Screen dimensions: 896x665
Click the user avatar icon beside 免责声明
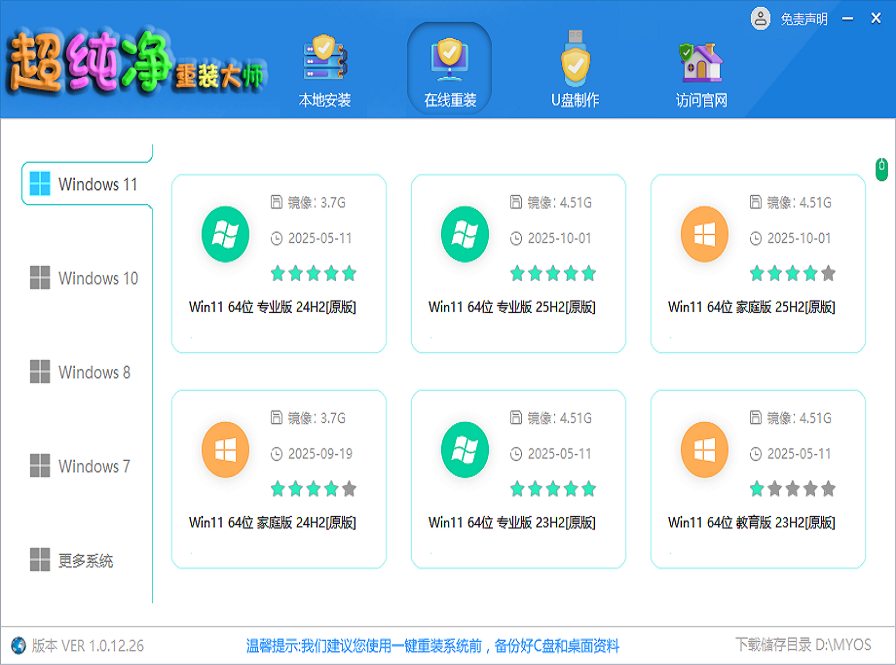(761, 18)
